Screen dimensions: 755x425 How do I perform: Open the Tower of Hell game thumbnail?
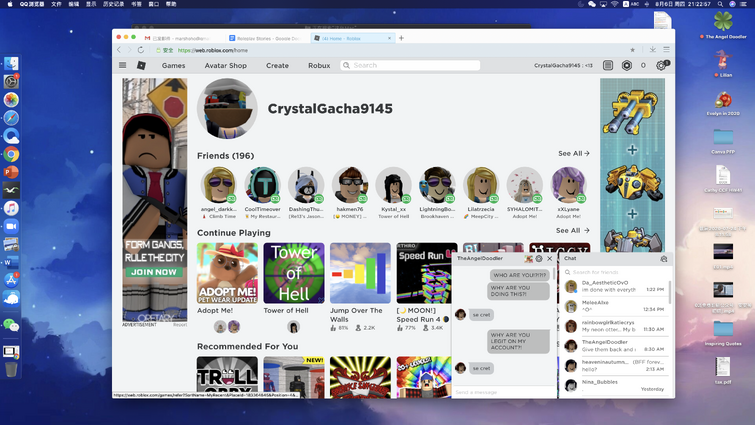coord(294,273)
